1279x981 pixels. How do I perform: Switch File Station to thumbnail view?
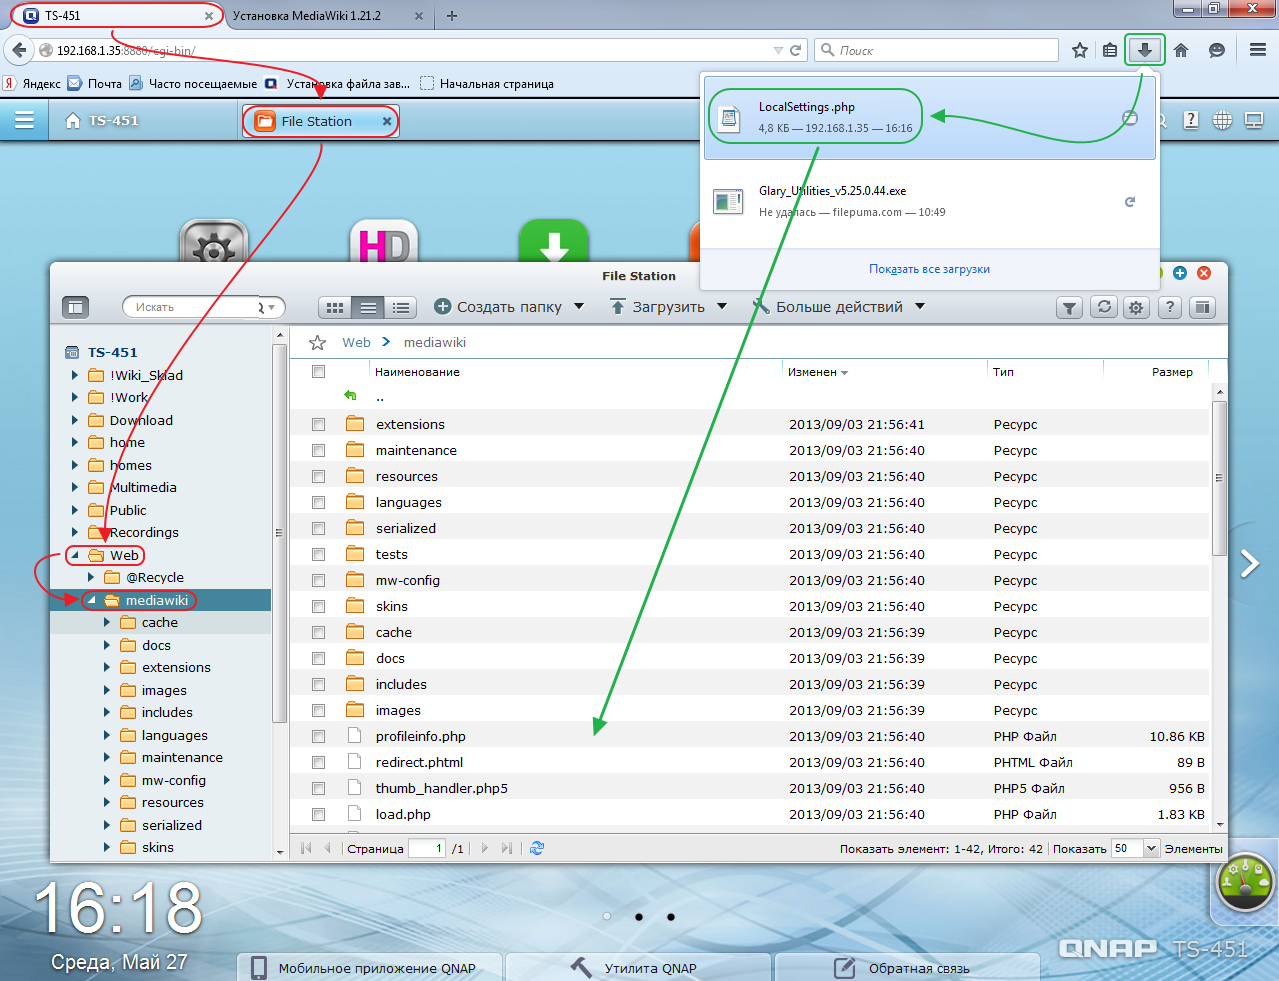[x=335, y=308]
